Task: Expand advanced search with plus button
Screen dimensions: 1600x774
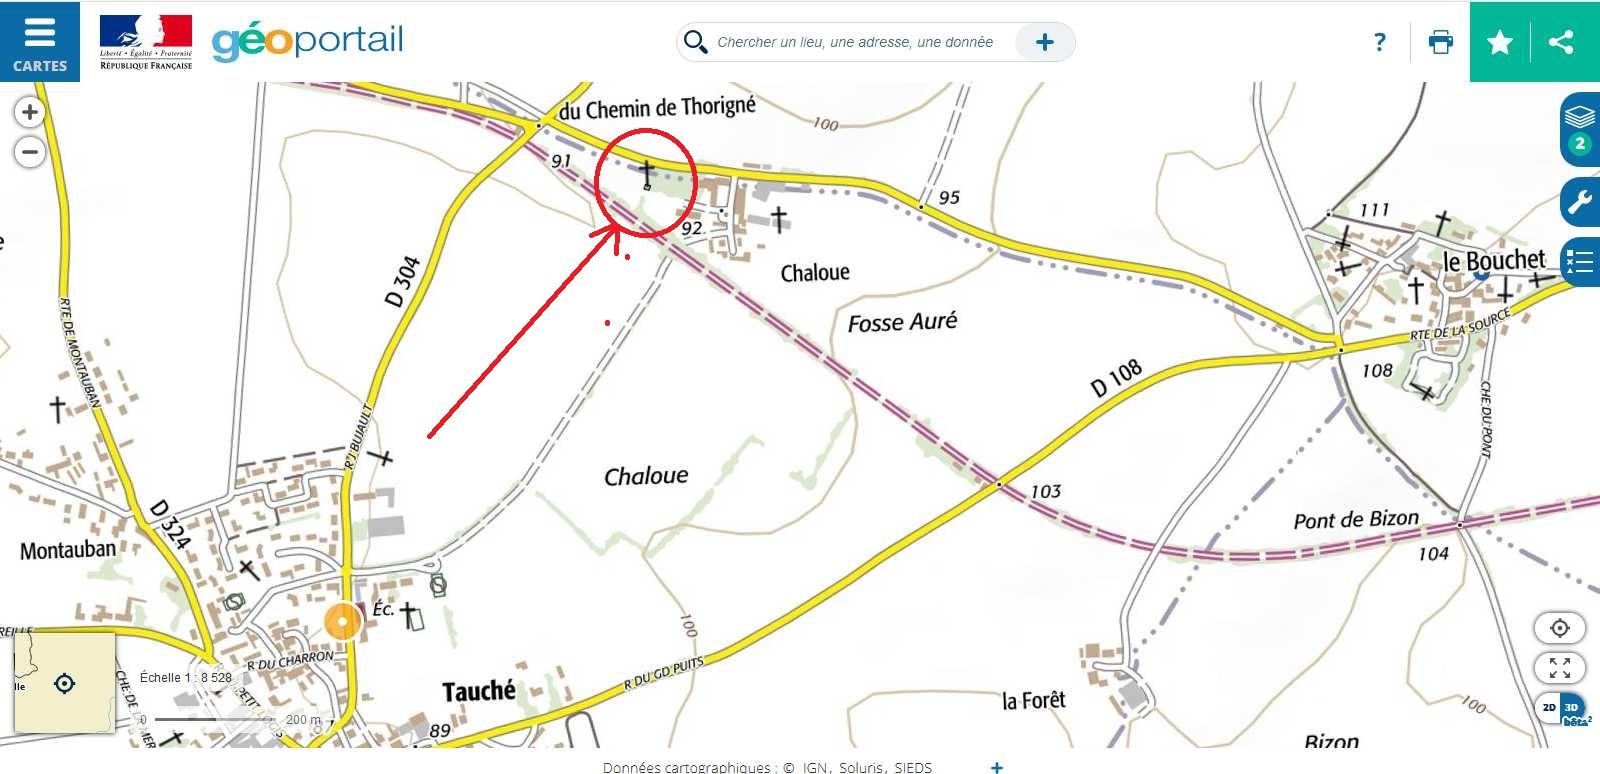Action: [1045, 42]
